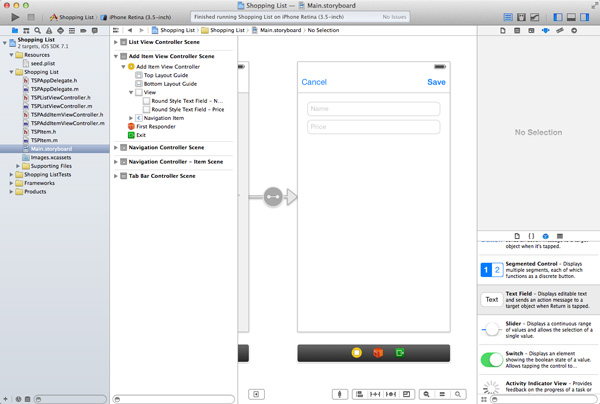The height and width of the screenshot is (404, 600).
Task: Open the File inspector tab icon
Action: (503, 31)
